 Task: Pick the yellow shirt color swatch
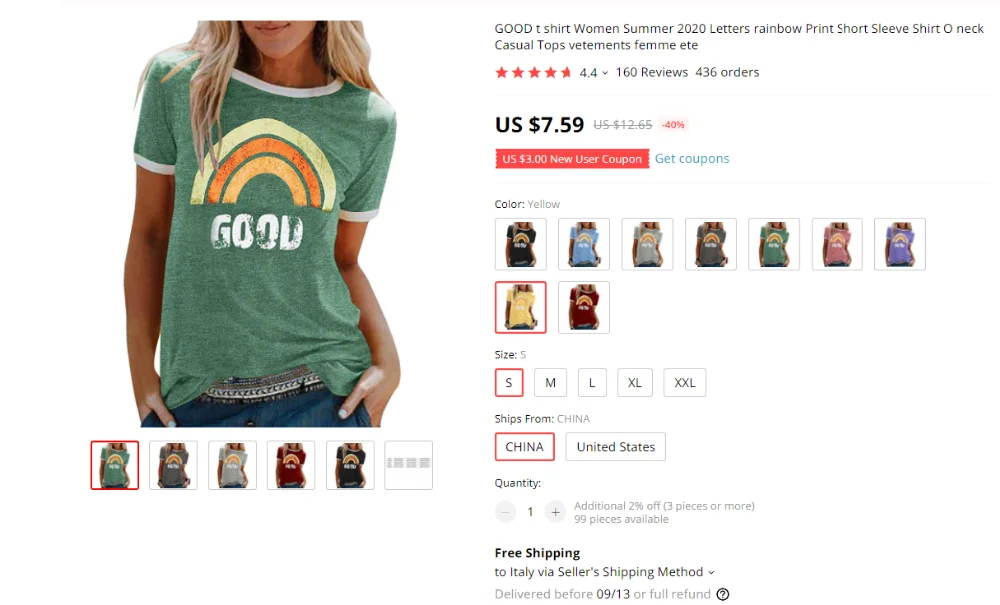point(520,307)
